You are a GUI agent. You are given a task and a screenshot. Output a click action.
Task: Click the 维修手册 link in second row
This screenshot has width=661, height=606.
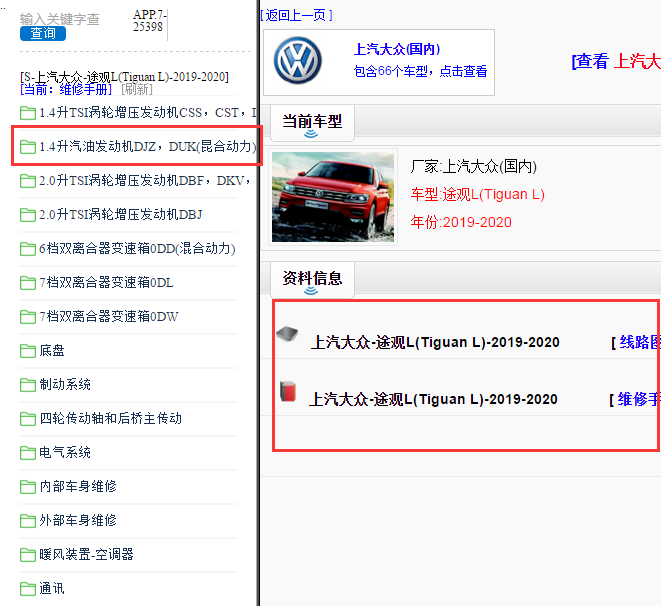click(638, 399)
